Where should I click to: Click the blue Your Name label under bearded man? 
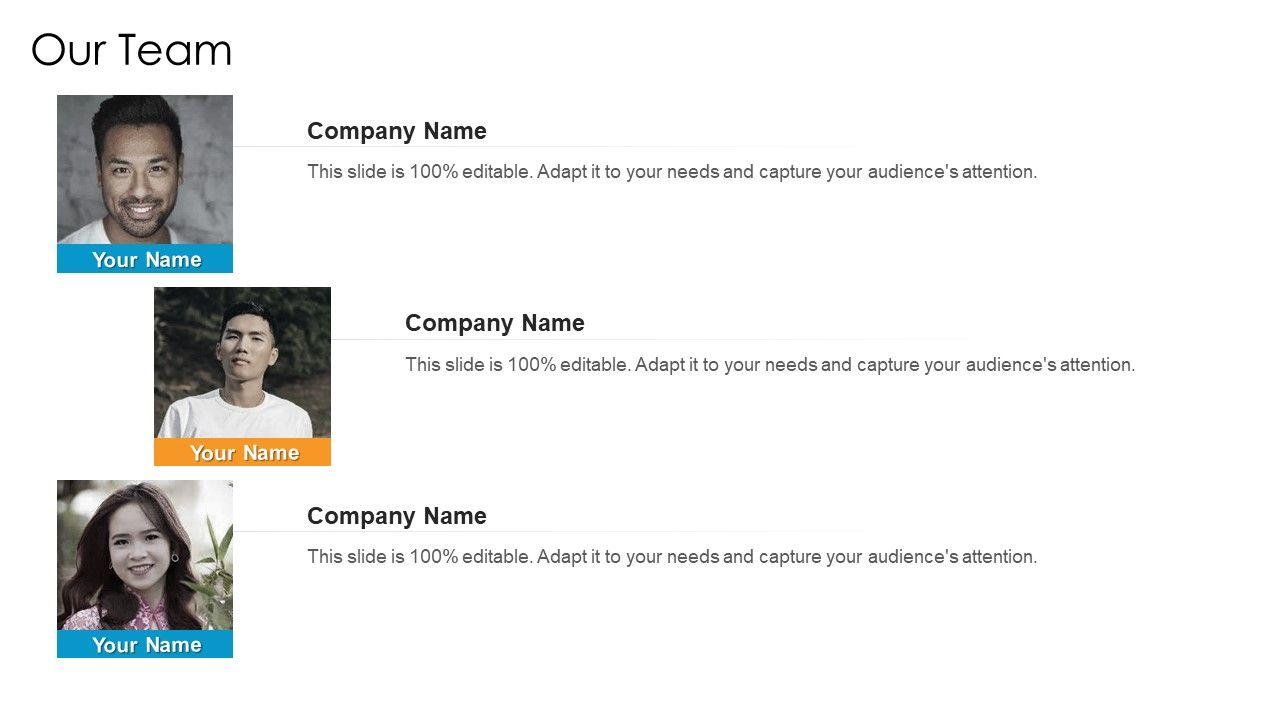click(x=145, y=259)
